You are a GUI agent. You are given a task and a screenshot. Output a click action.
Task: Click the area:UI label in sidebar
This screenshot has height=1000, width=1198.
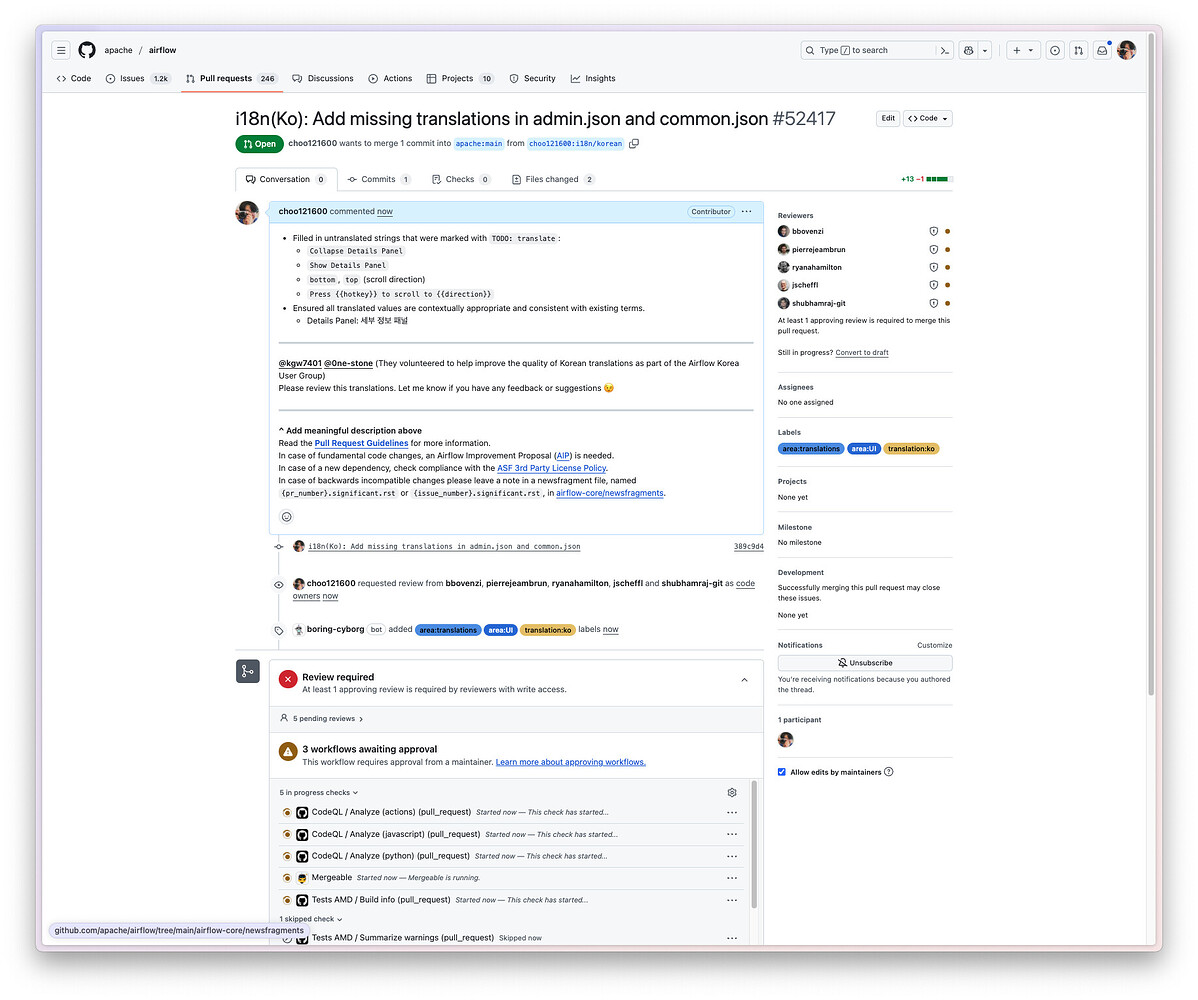[x=864, y=449]
